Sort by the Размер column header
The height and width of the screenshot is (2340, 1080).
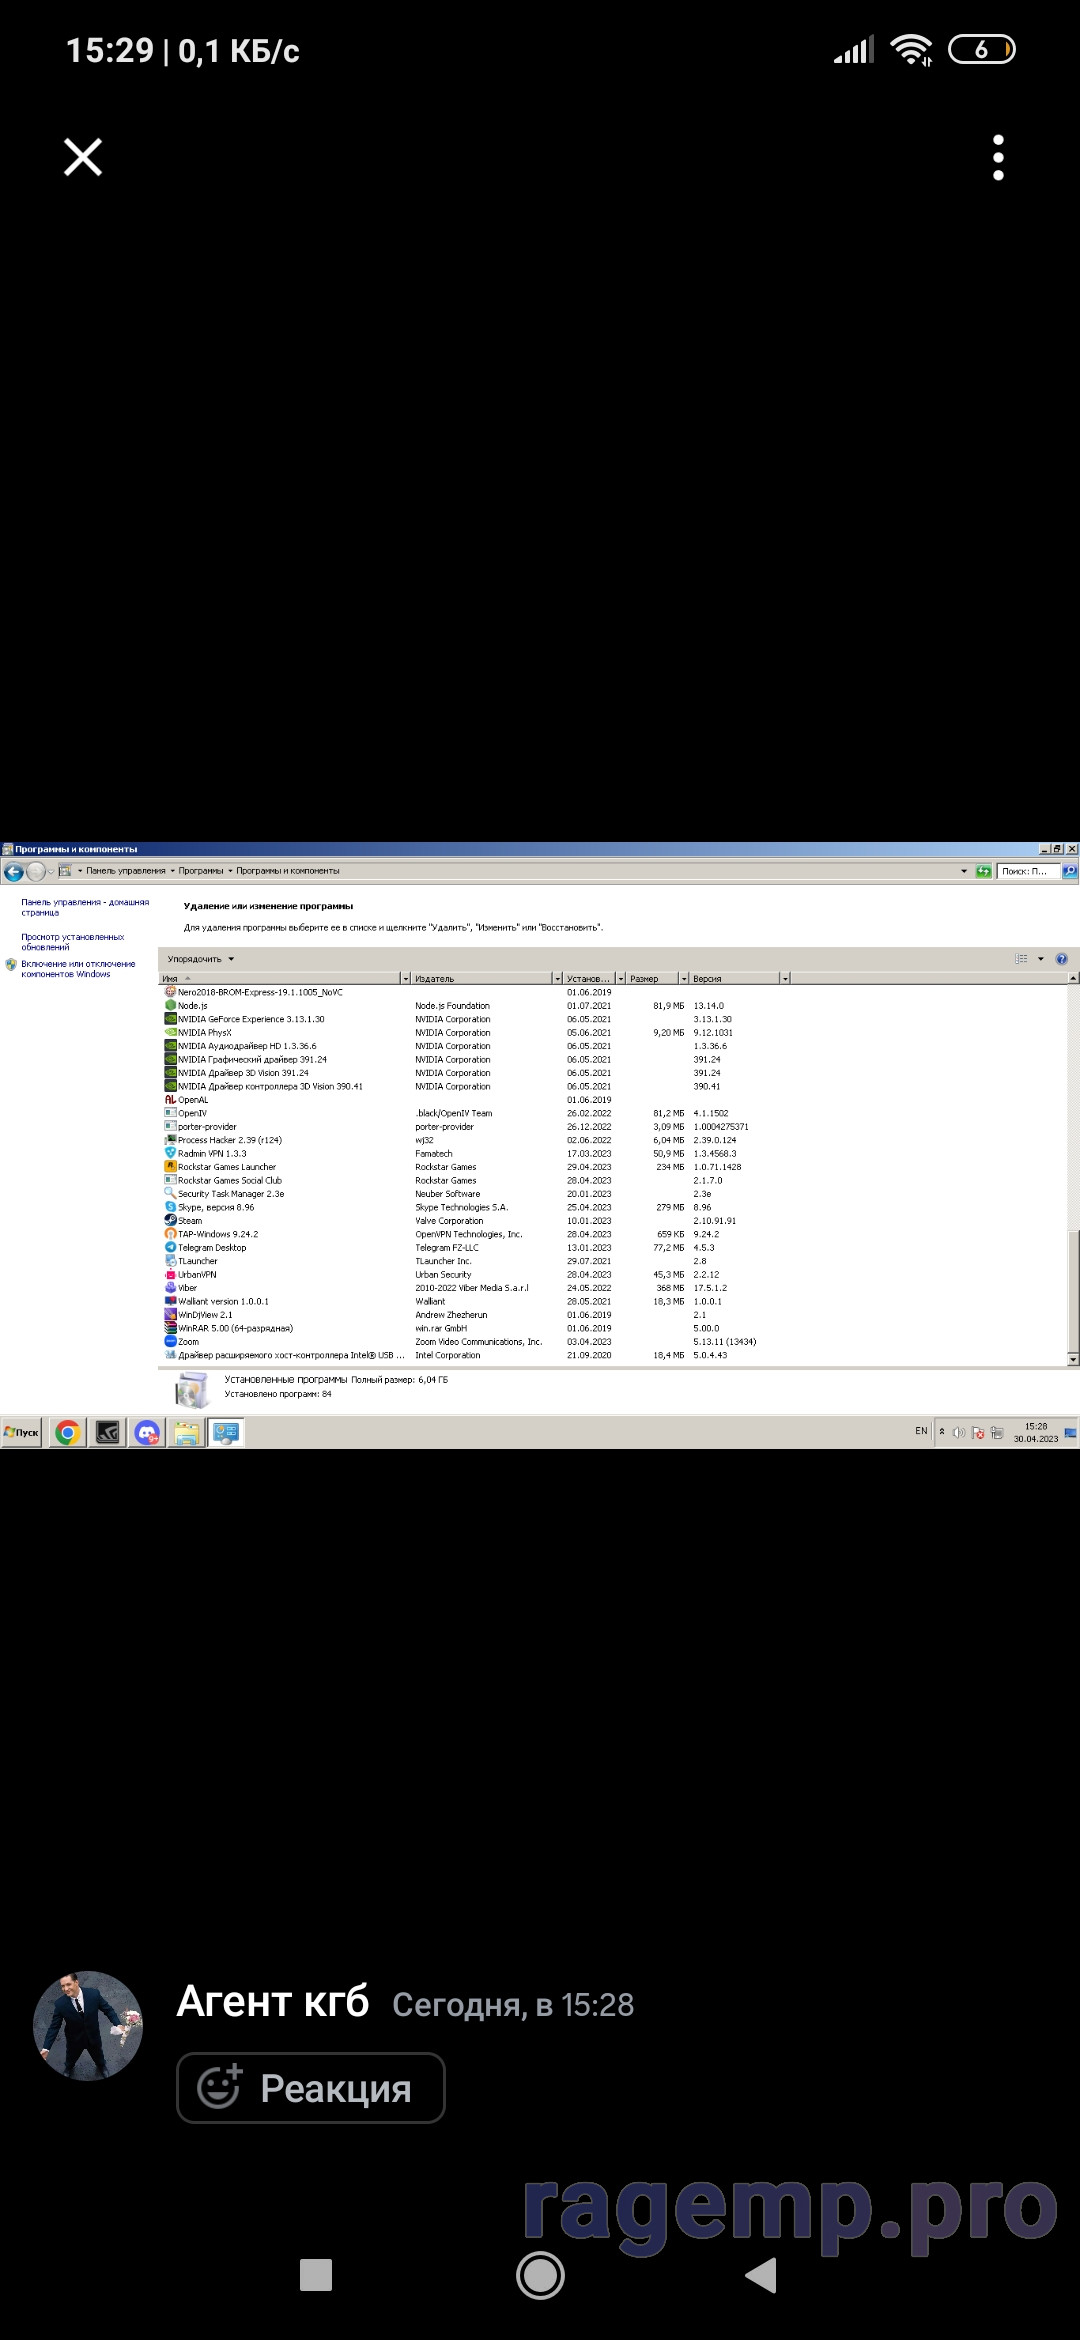pos(652,978)
